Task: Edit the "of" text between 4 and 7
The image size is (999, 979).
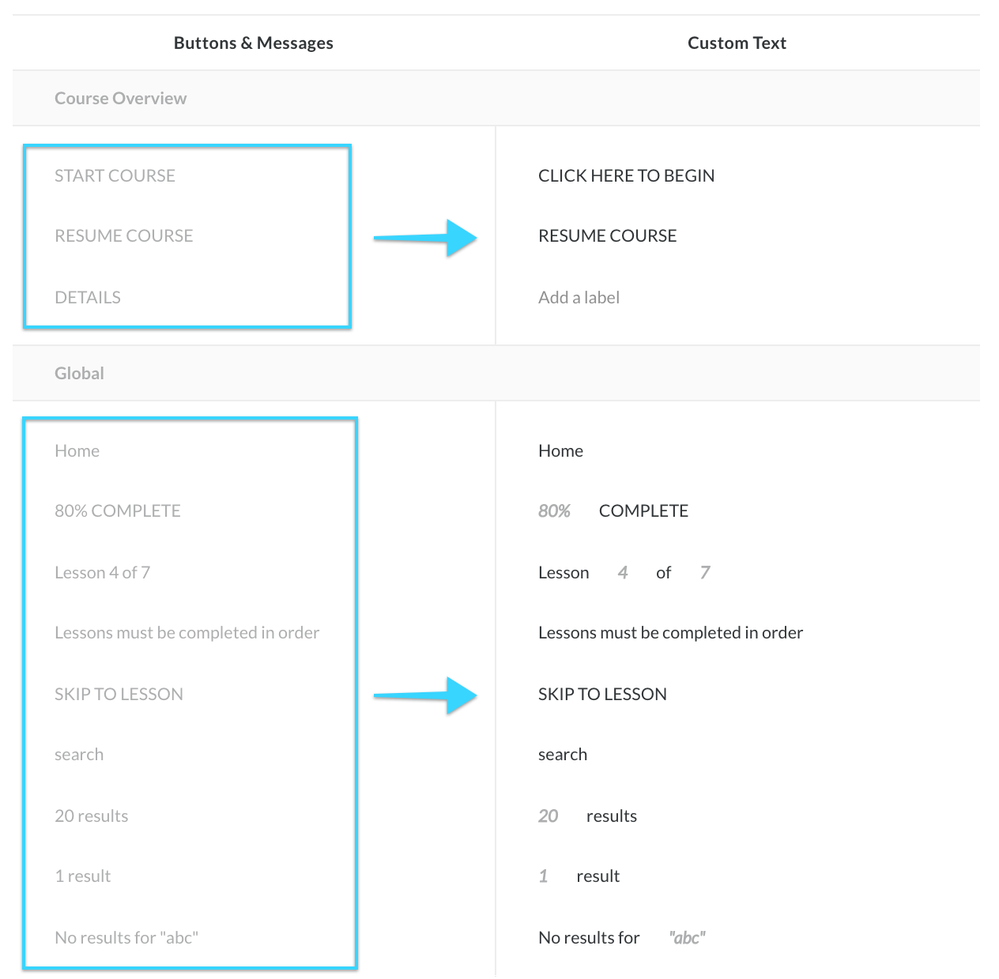Action: (663, 573)
